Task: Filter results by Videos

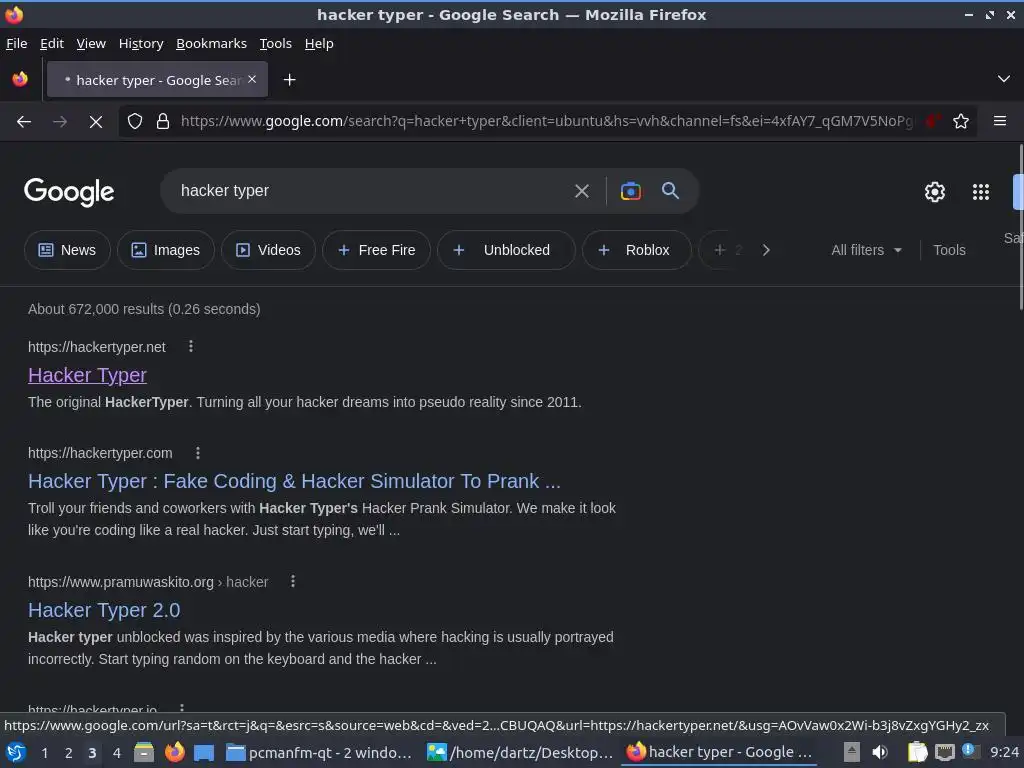Action: (x=268, y=250)
